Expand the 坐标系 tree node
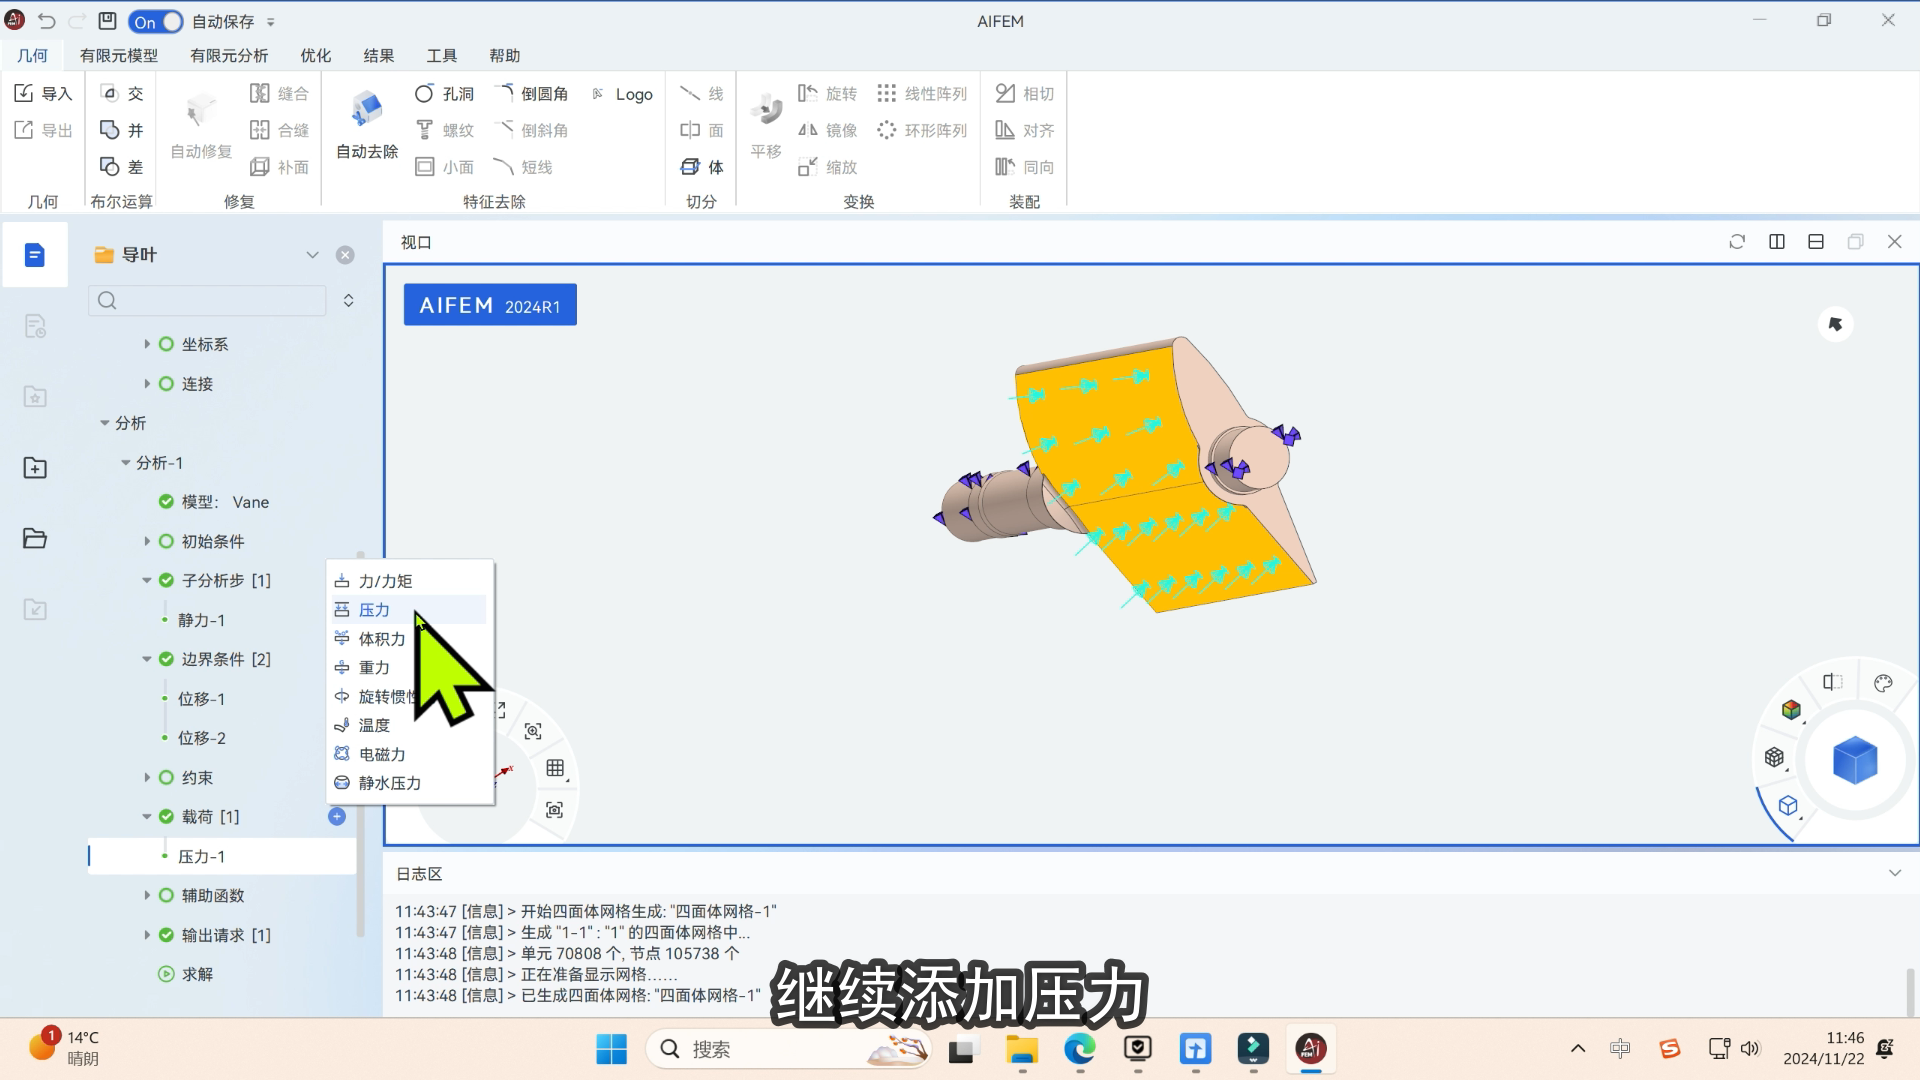The image size is (1920, 1080). pos(147,344)
